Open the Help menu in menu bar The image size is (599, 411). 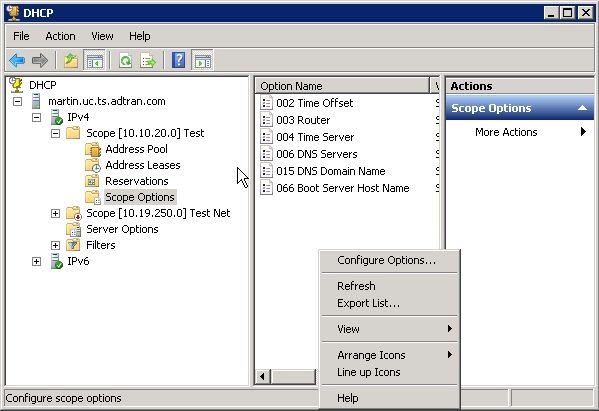click(x=139, y=36)
